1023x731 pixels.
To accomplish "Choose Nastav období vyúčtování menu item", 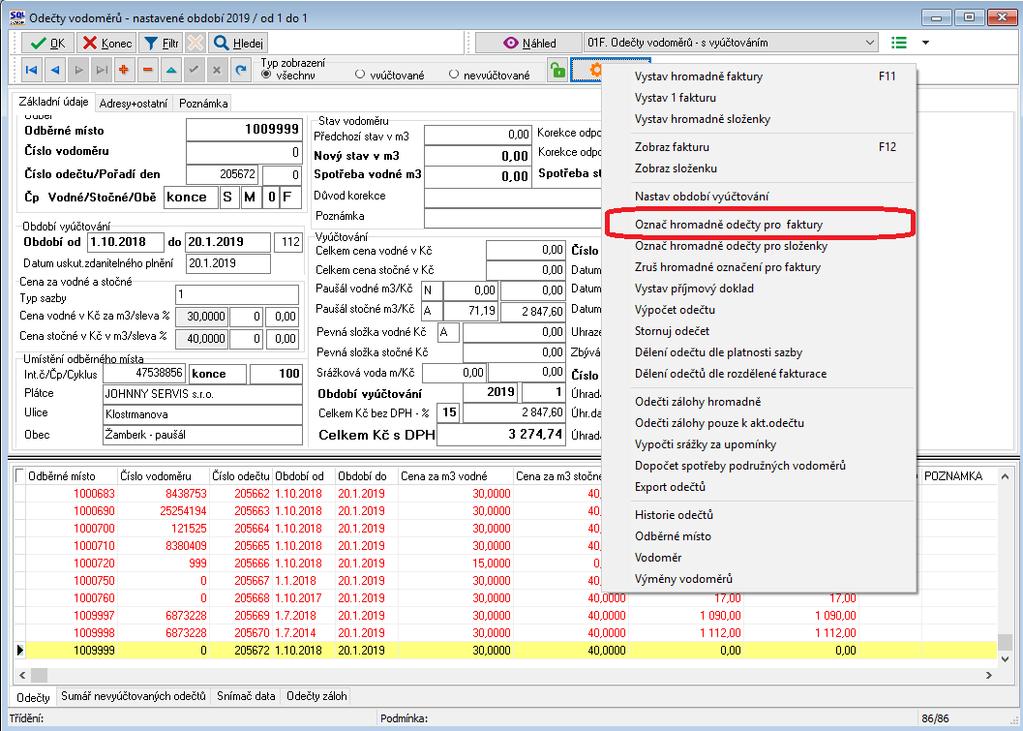I will (x=759, y=196).
